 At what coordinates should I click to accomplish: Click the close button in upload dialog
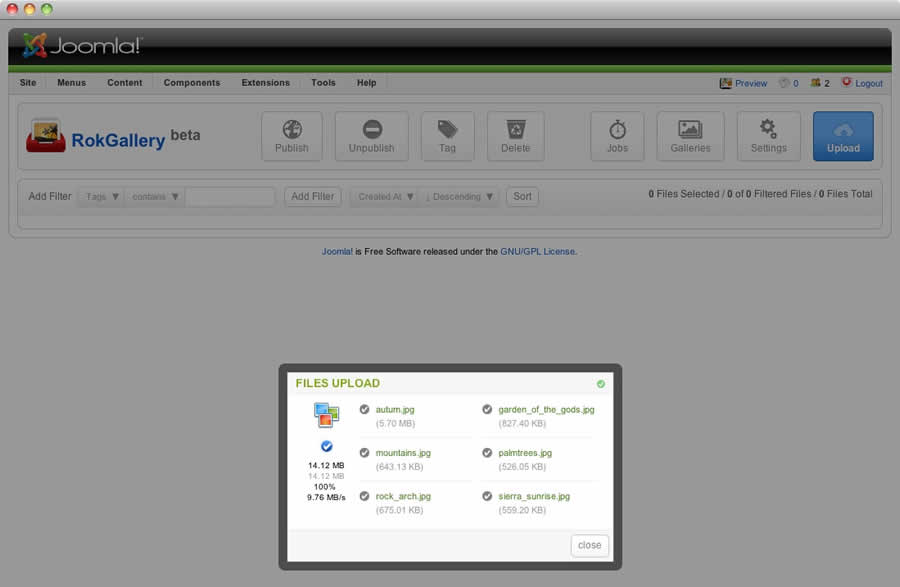click(590, 545)
